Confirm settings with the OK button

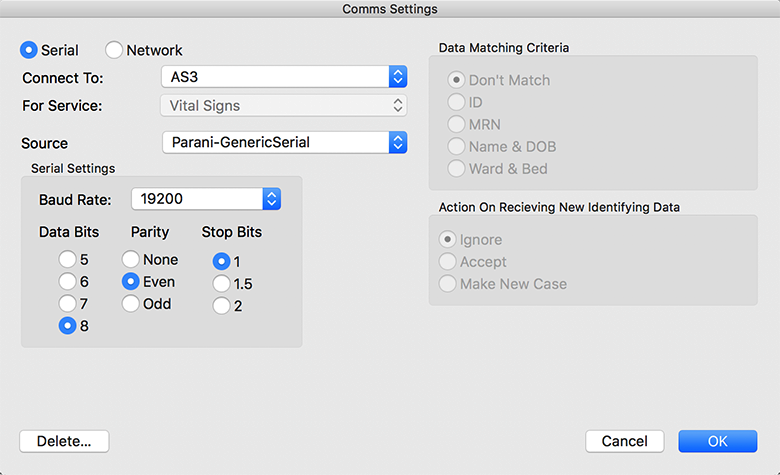click(718, 441)
